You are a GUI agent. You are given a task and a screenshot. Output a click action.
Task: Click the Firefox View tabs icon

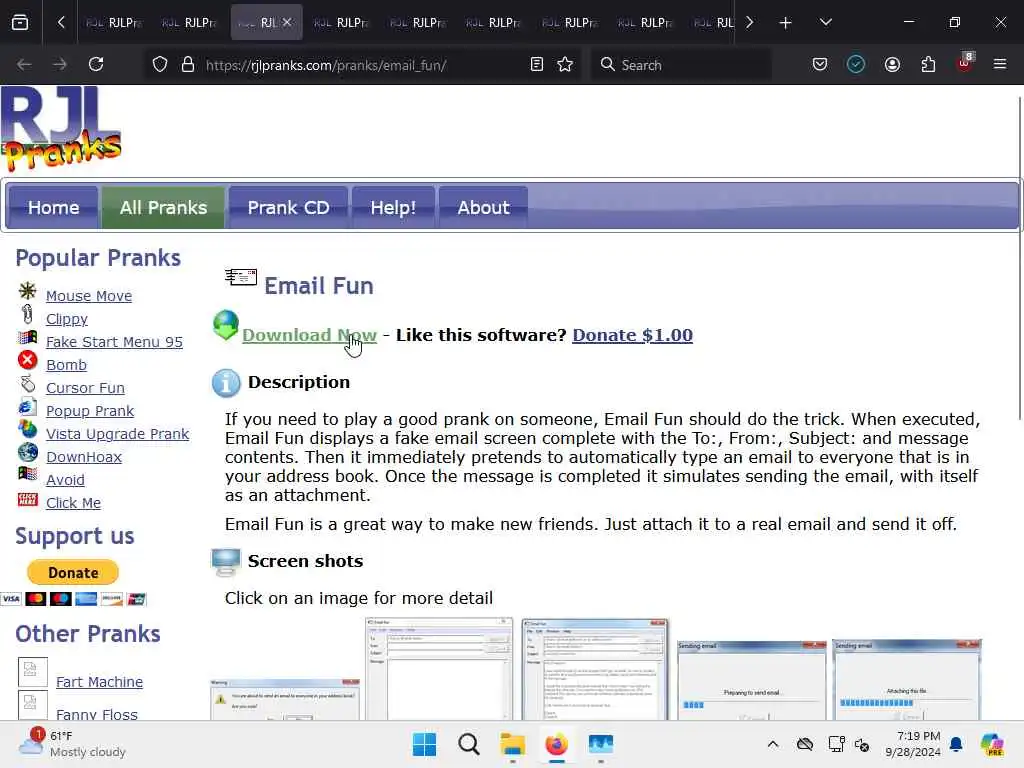point(20,22)
